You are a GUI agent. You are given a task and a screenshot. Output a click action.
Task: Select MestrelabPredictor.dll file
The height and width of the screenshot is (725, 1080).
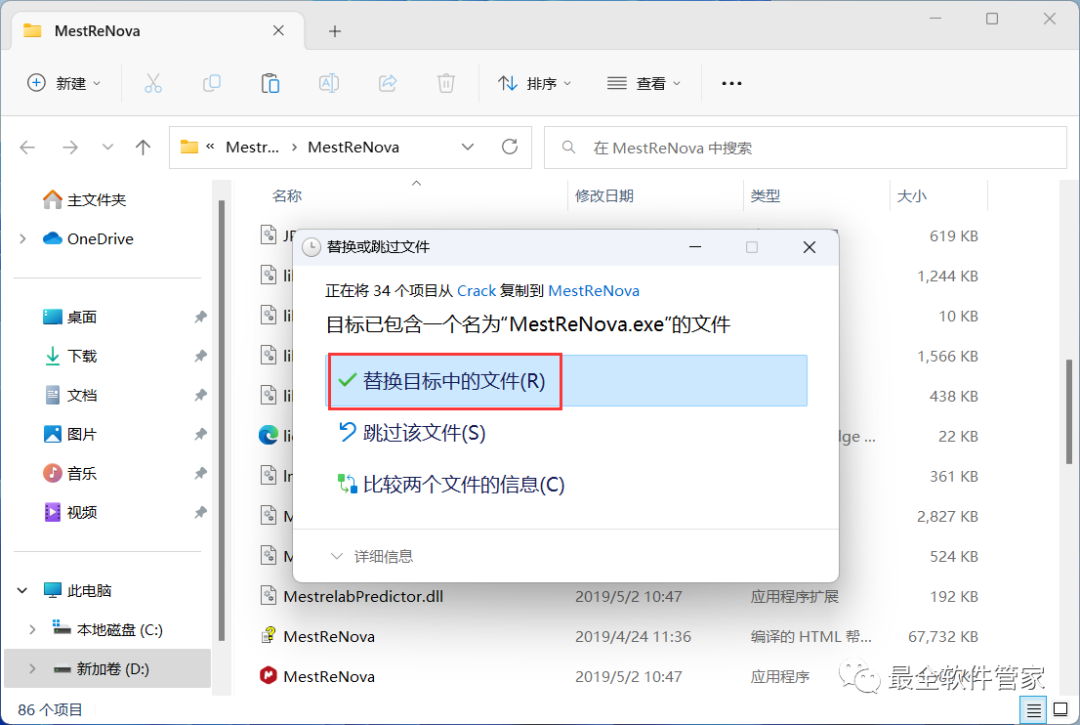coord(363,596)
